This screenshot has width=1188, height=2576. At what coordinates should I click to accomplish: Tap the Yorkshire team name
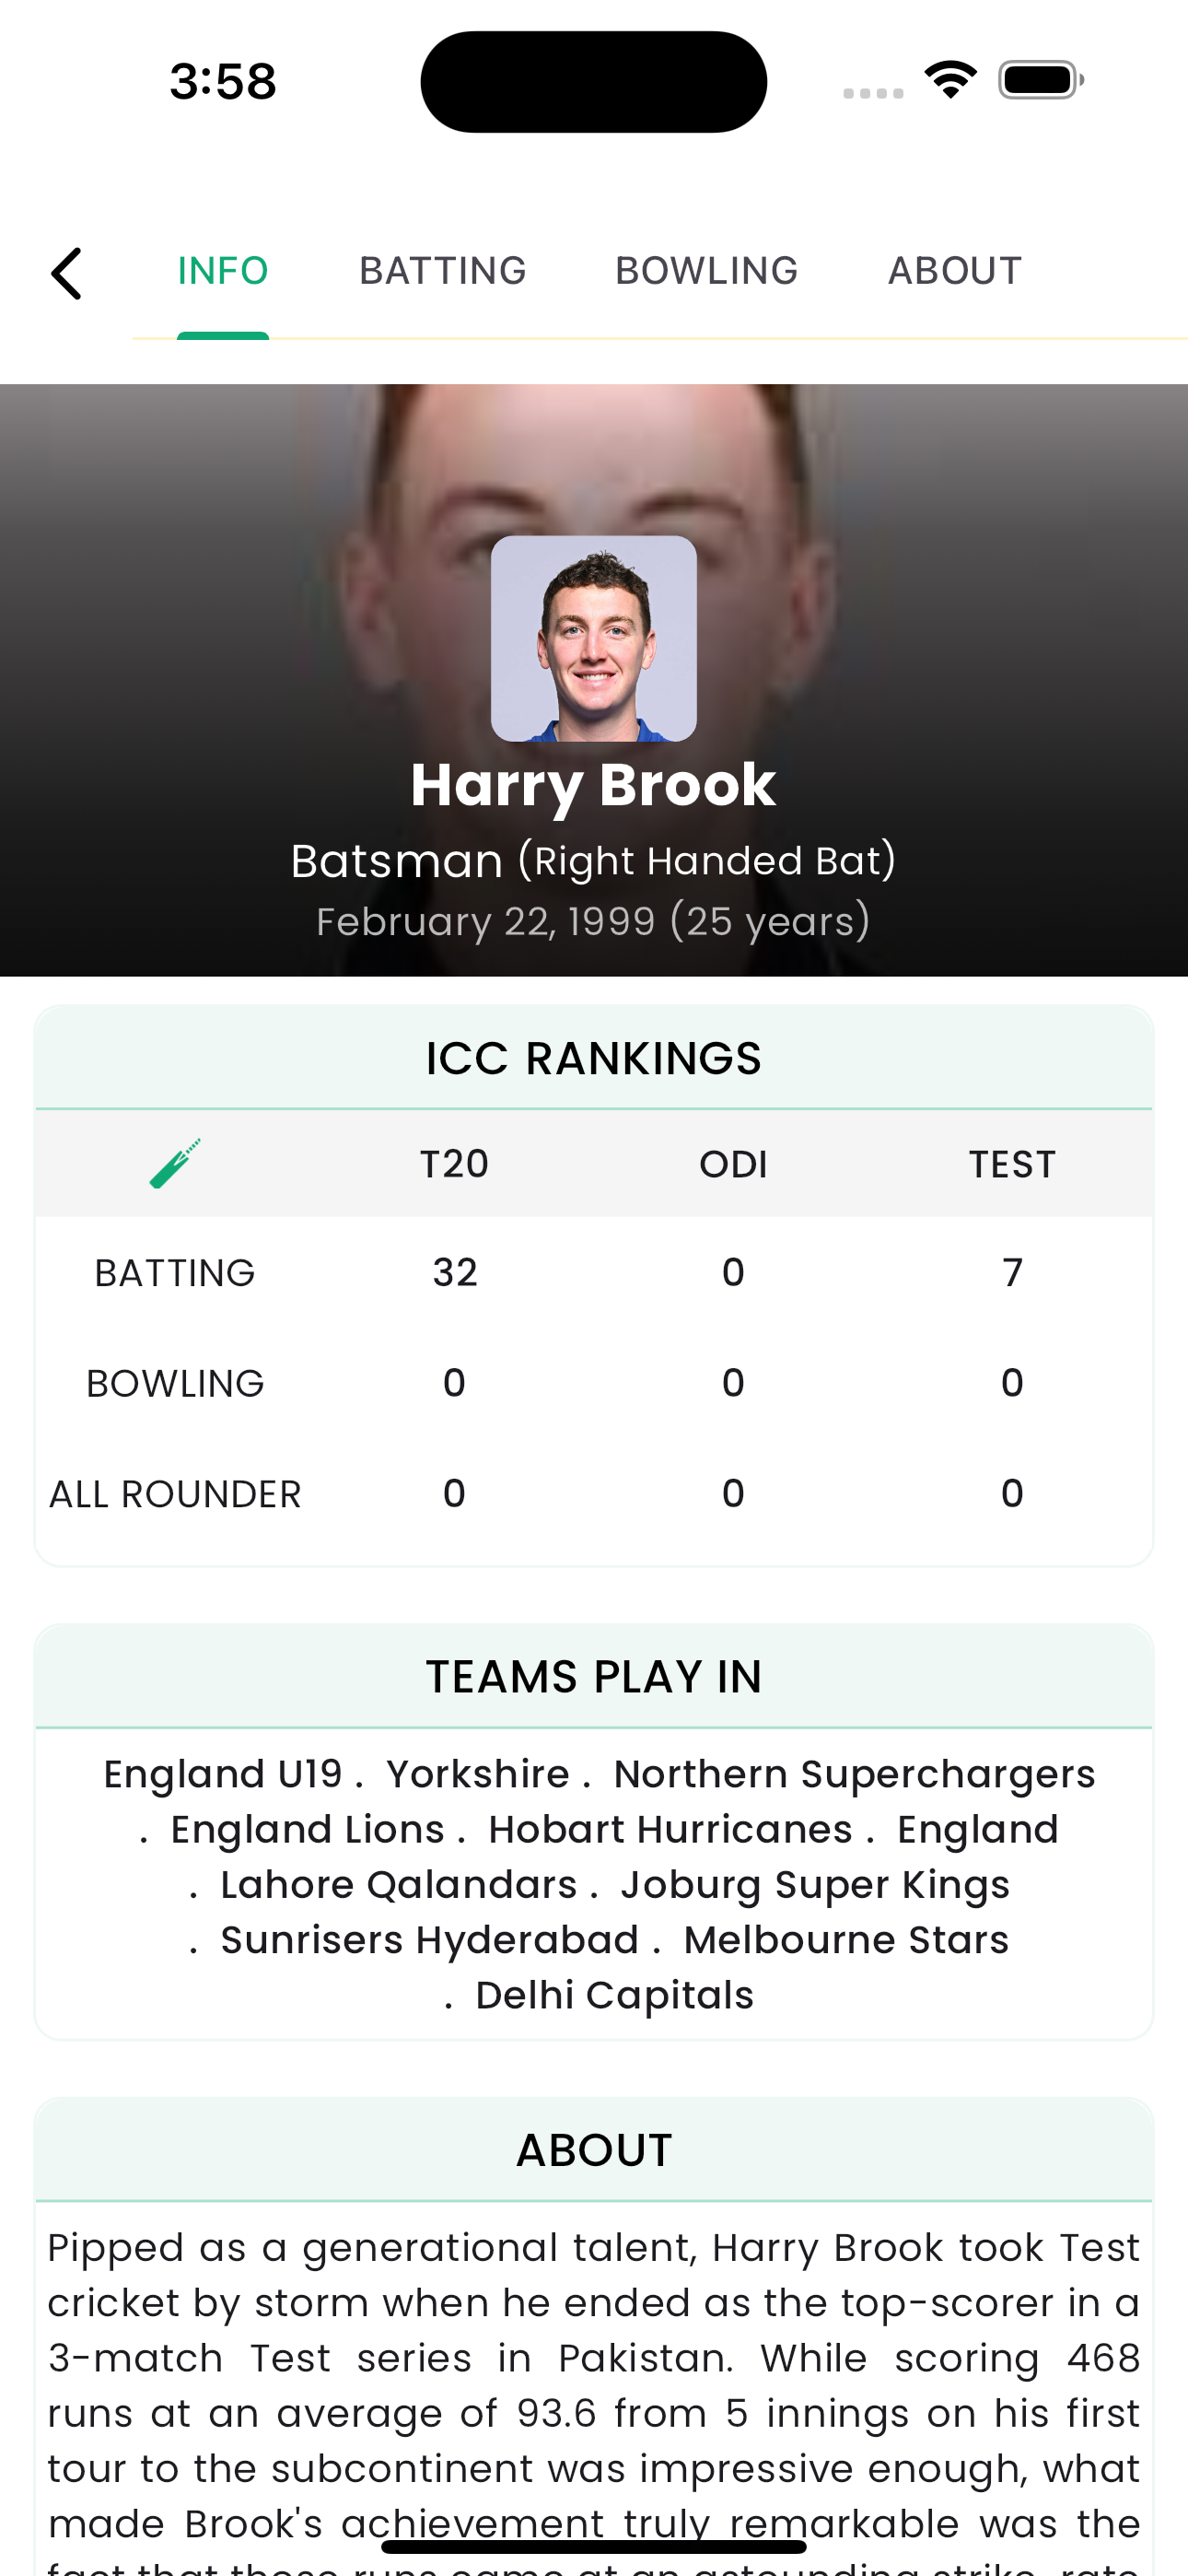click(x=477, y=1774)
